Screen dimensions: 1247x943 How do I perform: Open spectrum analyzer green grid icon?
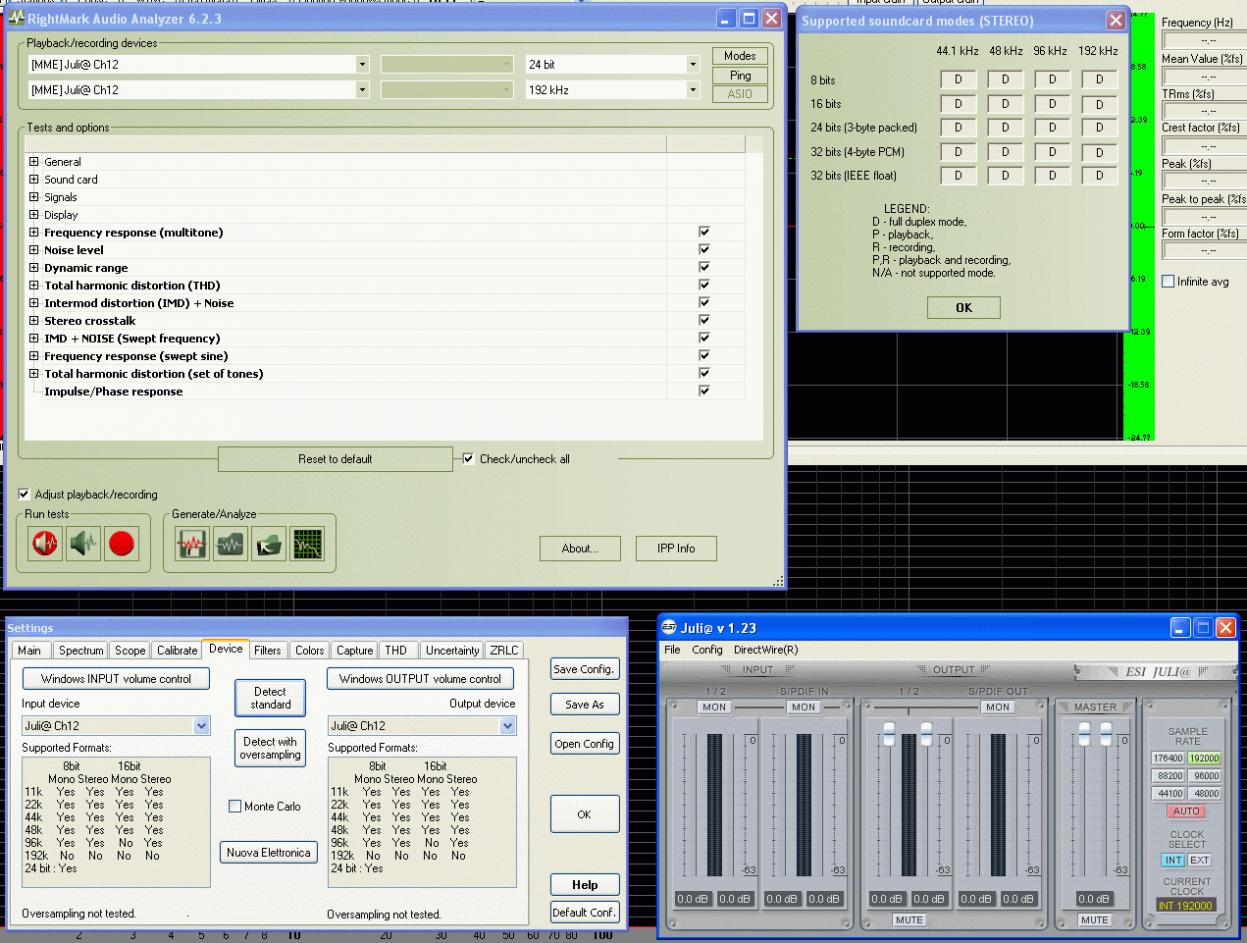coord(307,544)
